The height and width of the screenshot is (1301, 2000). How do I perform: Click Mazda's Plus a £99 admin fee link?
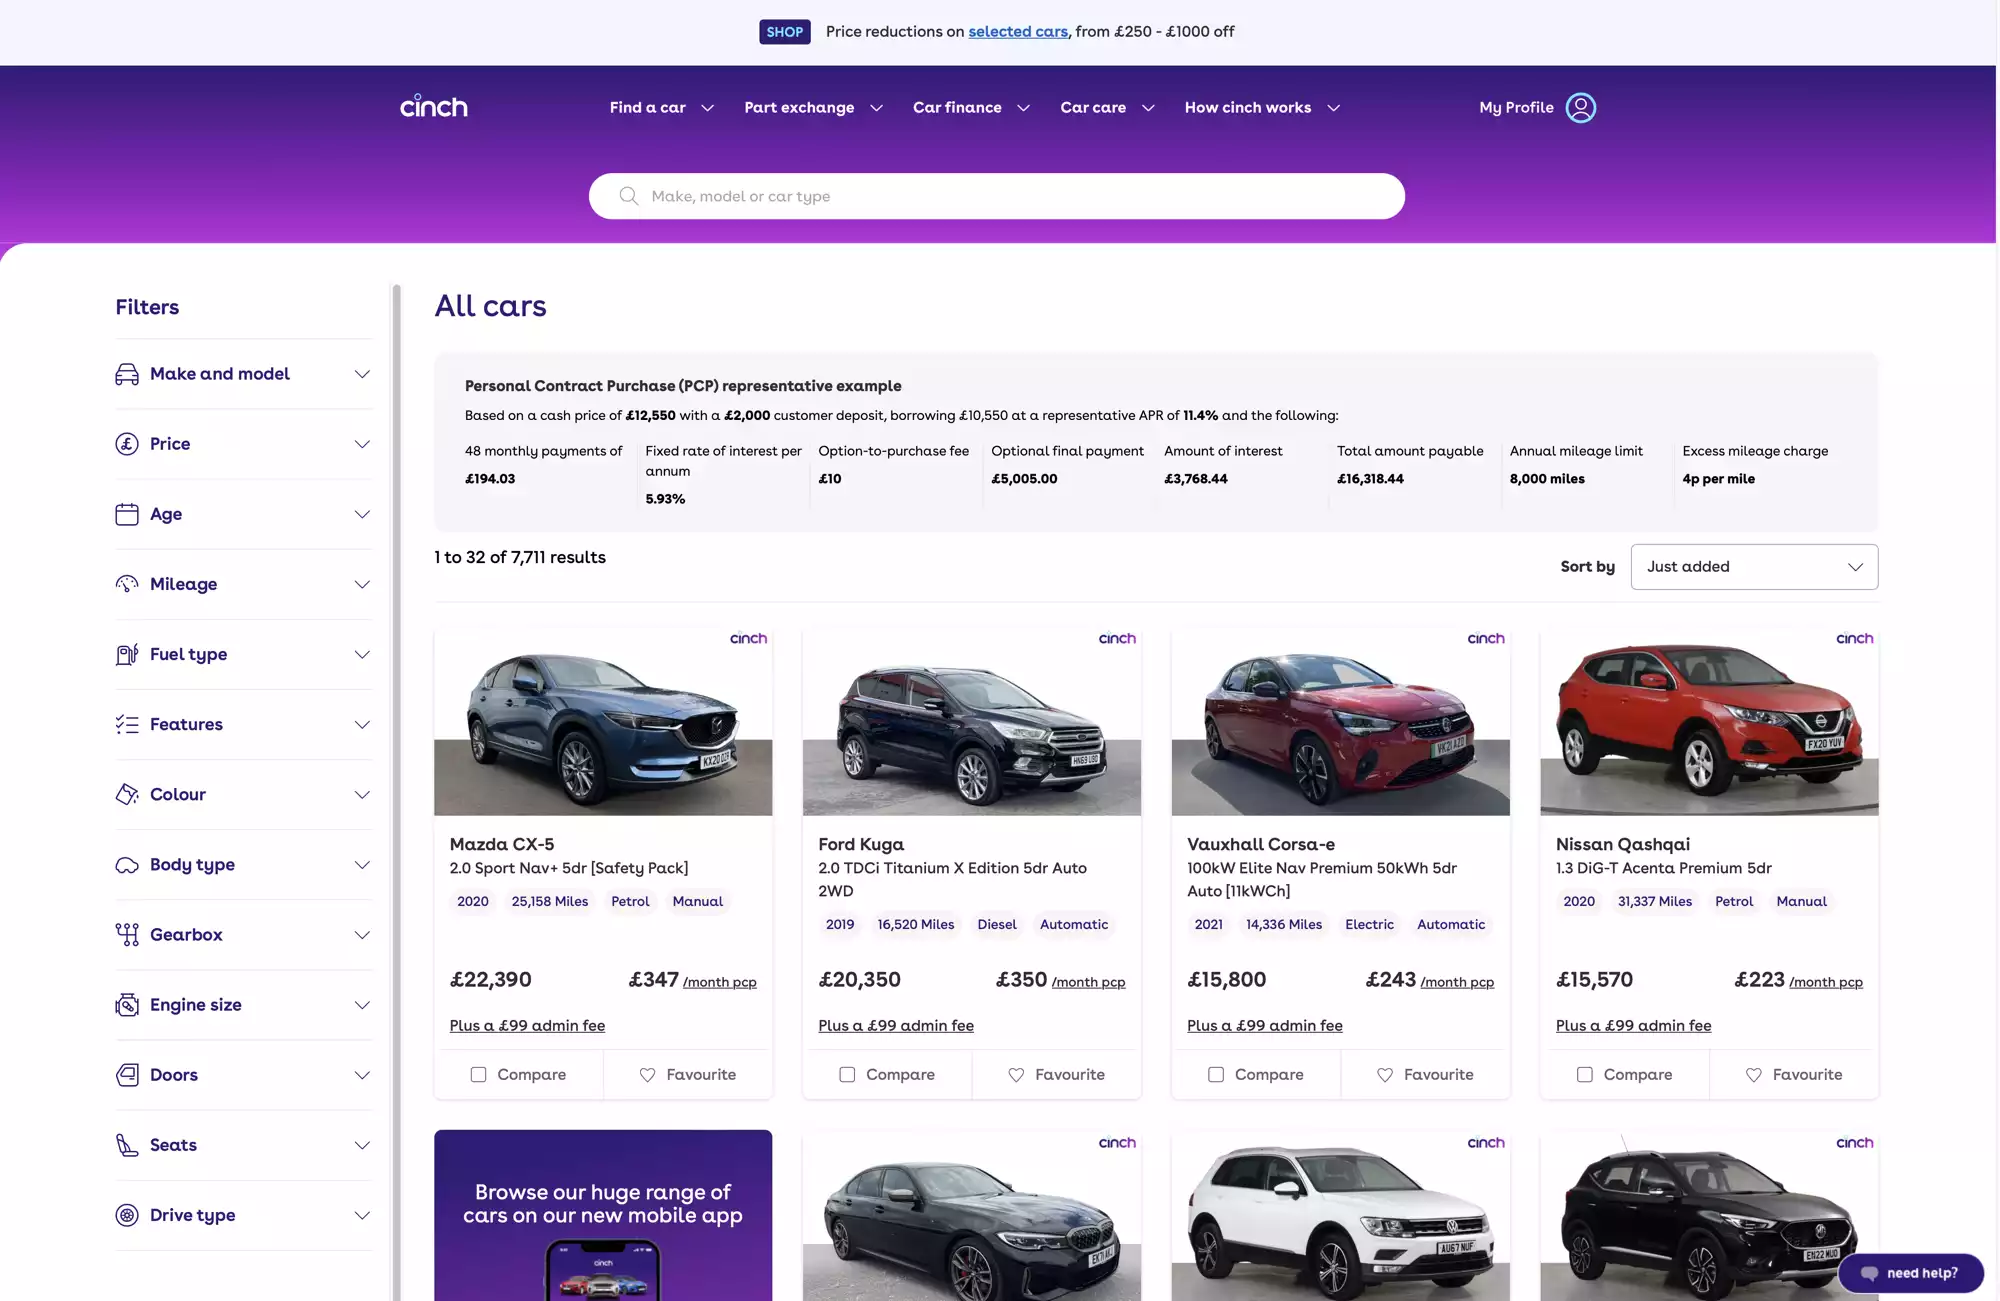[527, 1026]
